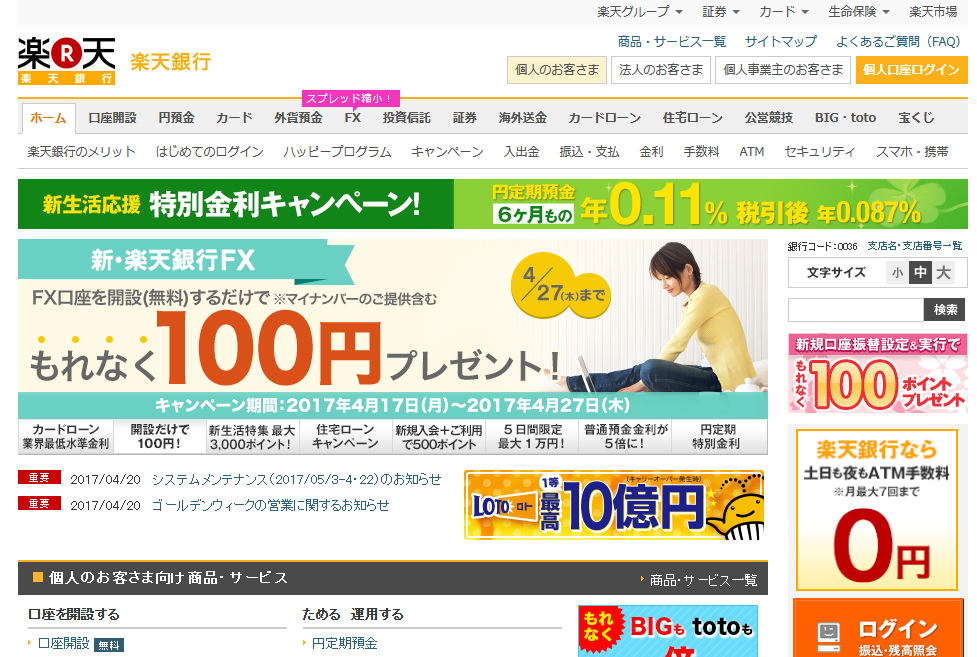Viewport: 977px width, 657px height.
Task: Open the 外貨預金 tab
Action: (298, 118)
